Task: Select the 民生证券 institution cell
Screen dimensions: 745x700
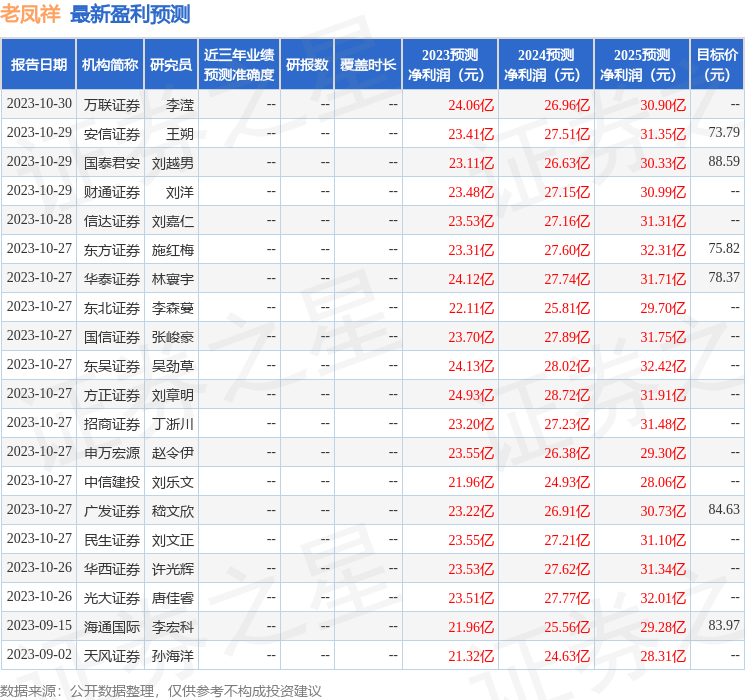Action: pos(112,540)
